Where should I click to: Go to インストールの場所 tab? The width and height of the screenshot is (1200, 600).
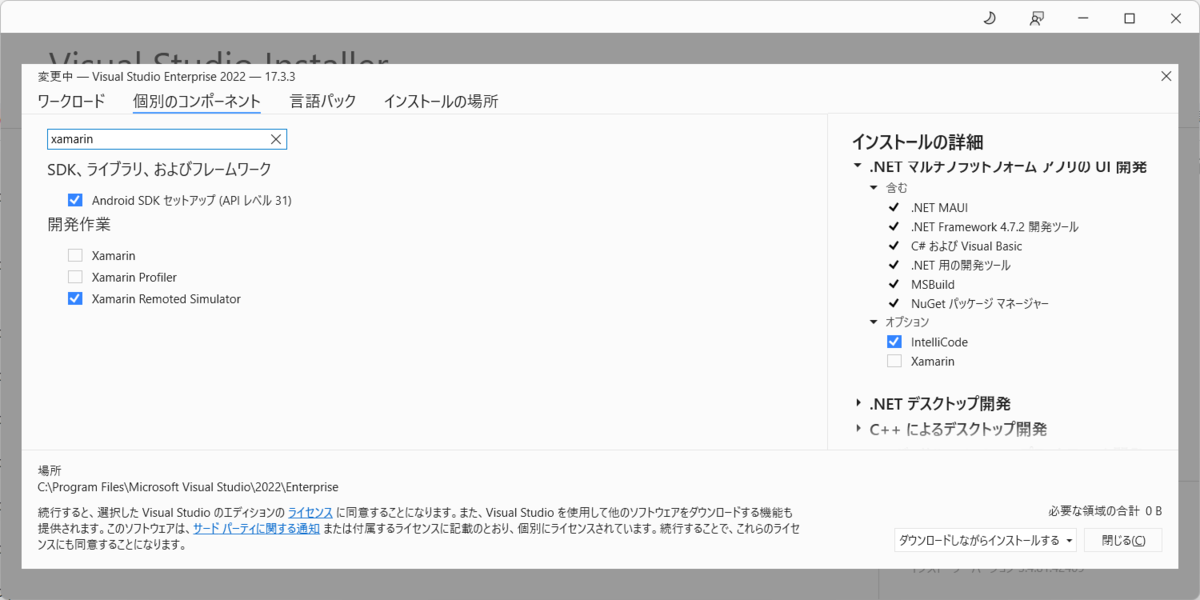pos(441,101)
